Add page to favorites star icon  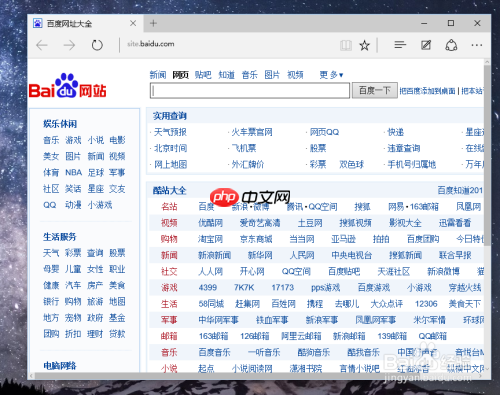[364, 45]
